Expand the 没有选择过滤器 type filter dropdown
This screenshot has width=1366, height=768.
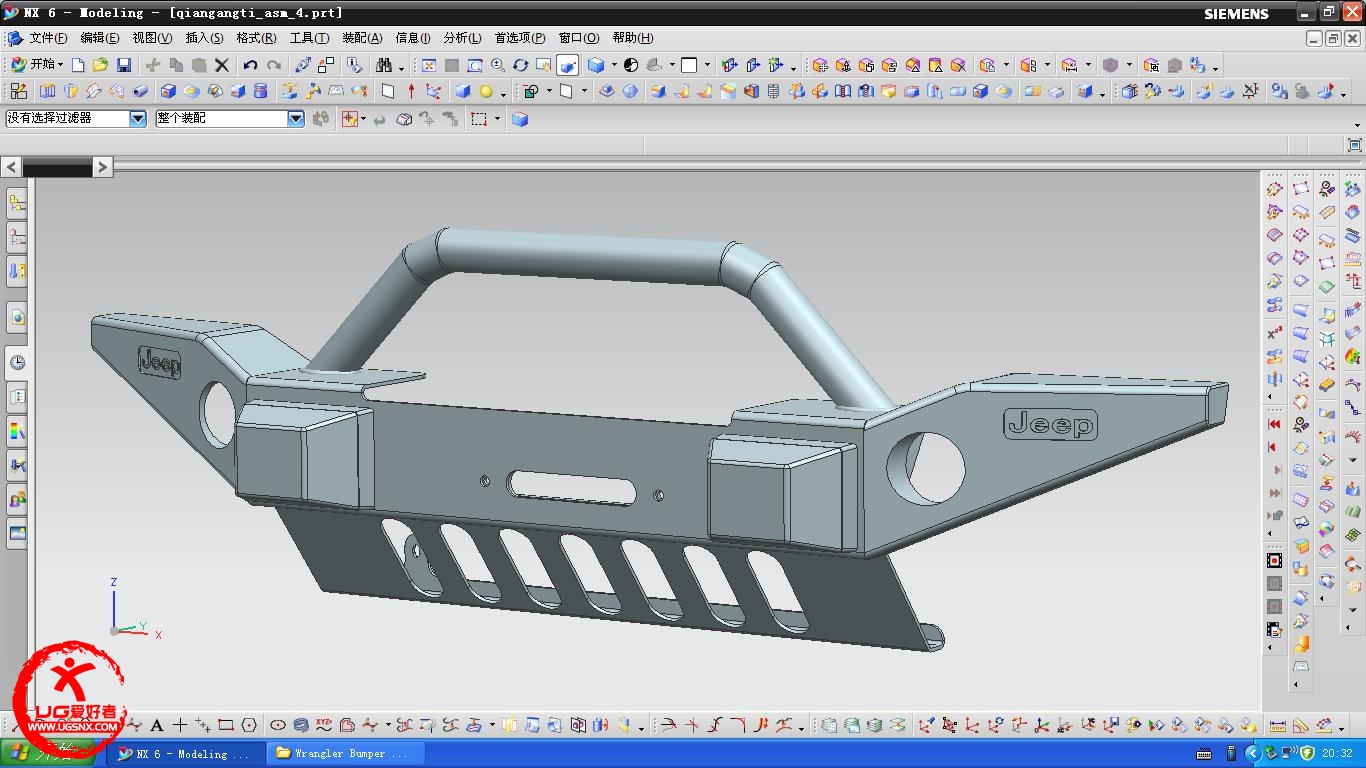(x=138, y=118)
